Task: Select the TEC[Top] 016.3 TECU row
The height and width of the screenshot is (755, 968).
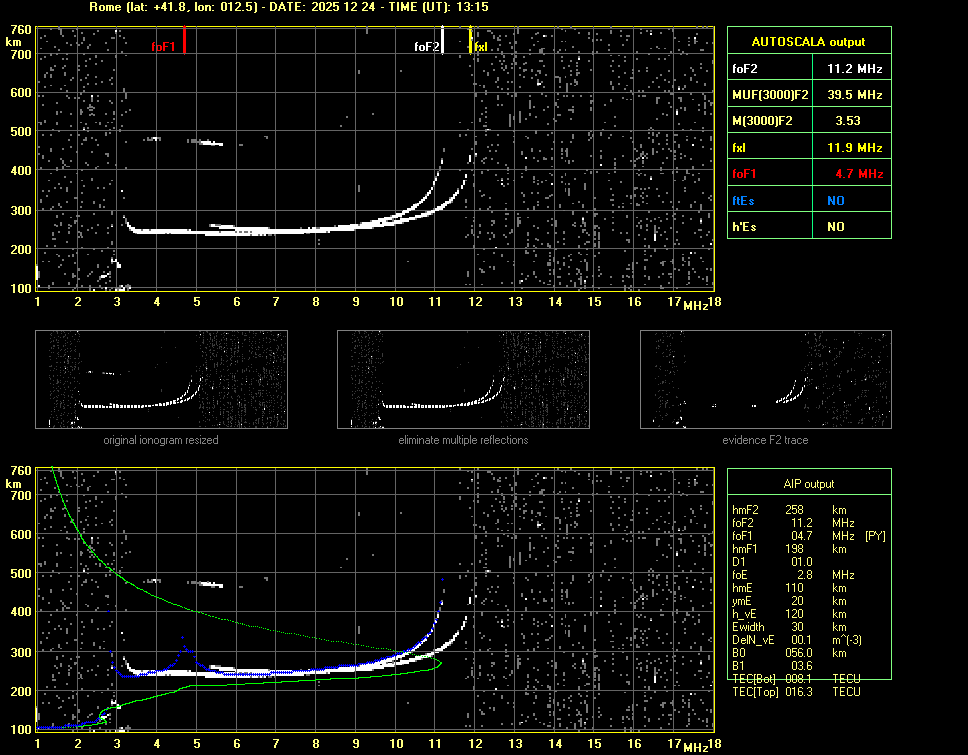Action: click(x=796, y=692)
